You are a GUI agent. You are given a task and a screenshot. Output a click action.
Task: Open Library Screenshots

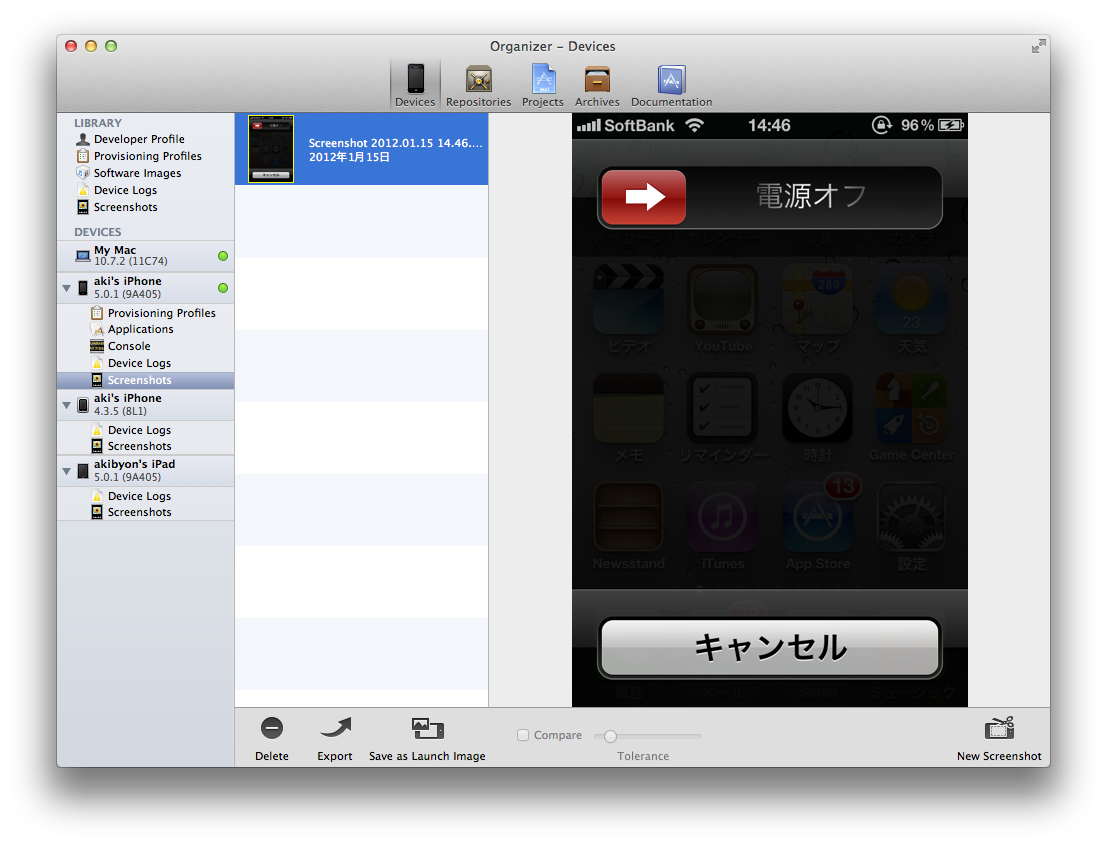point(126,207)
